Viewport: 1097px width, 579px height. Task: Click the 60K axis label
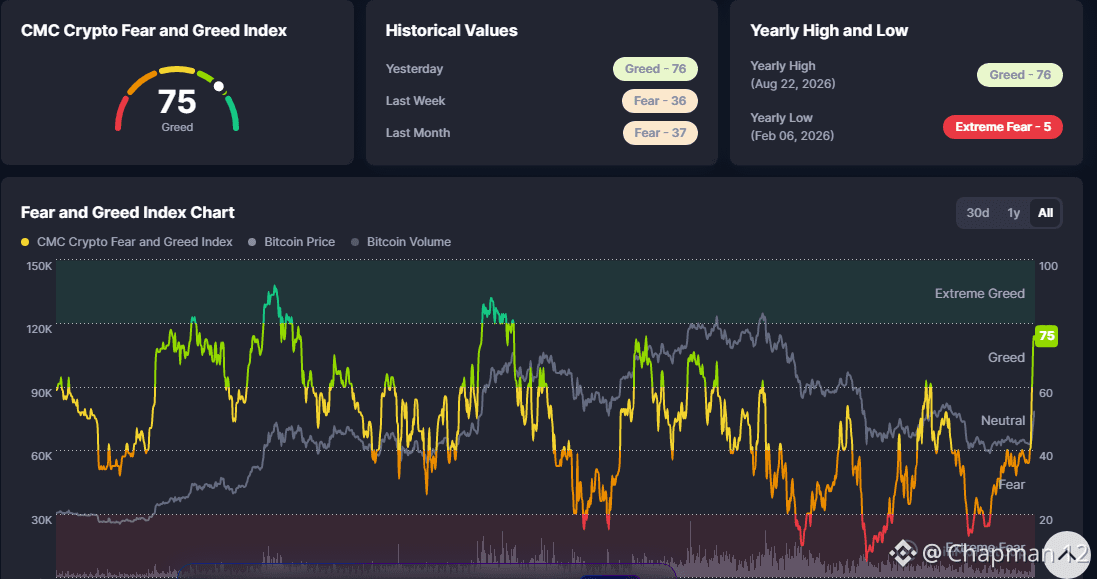pos(42,457)
